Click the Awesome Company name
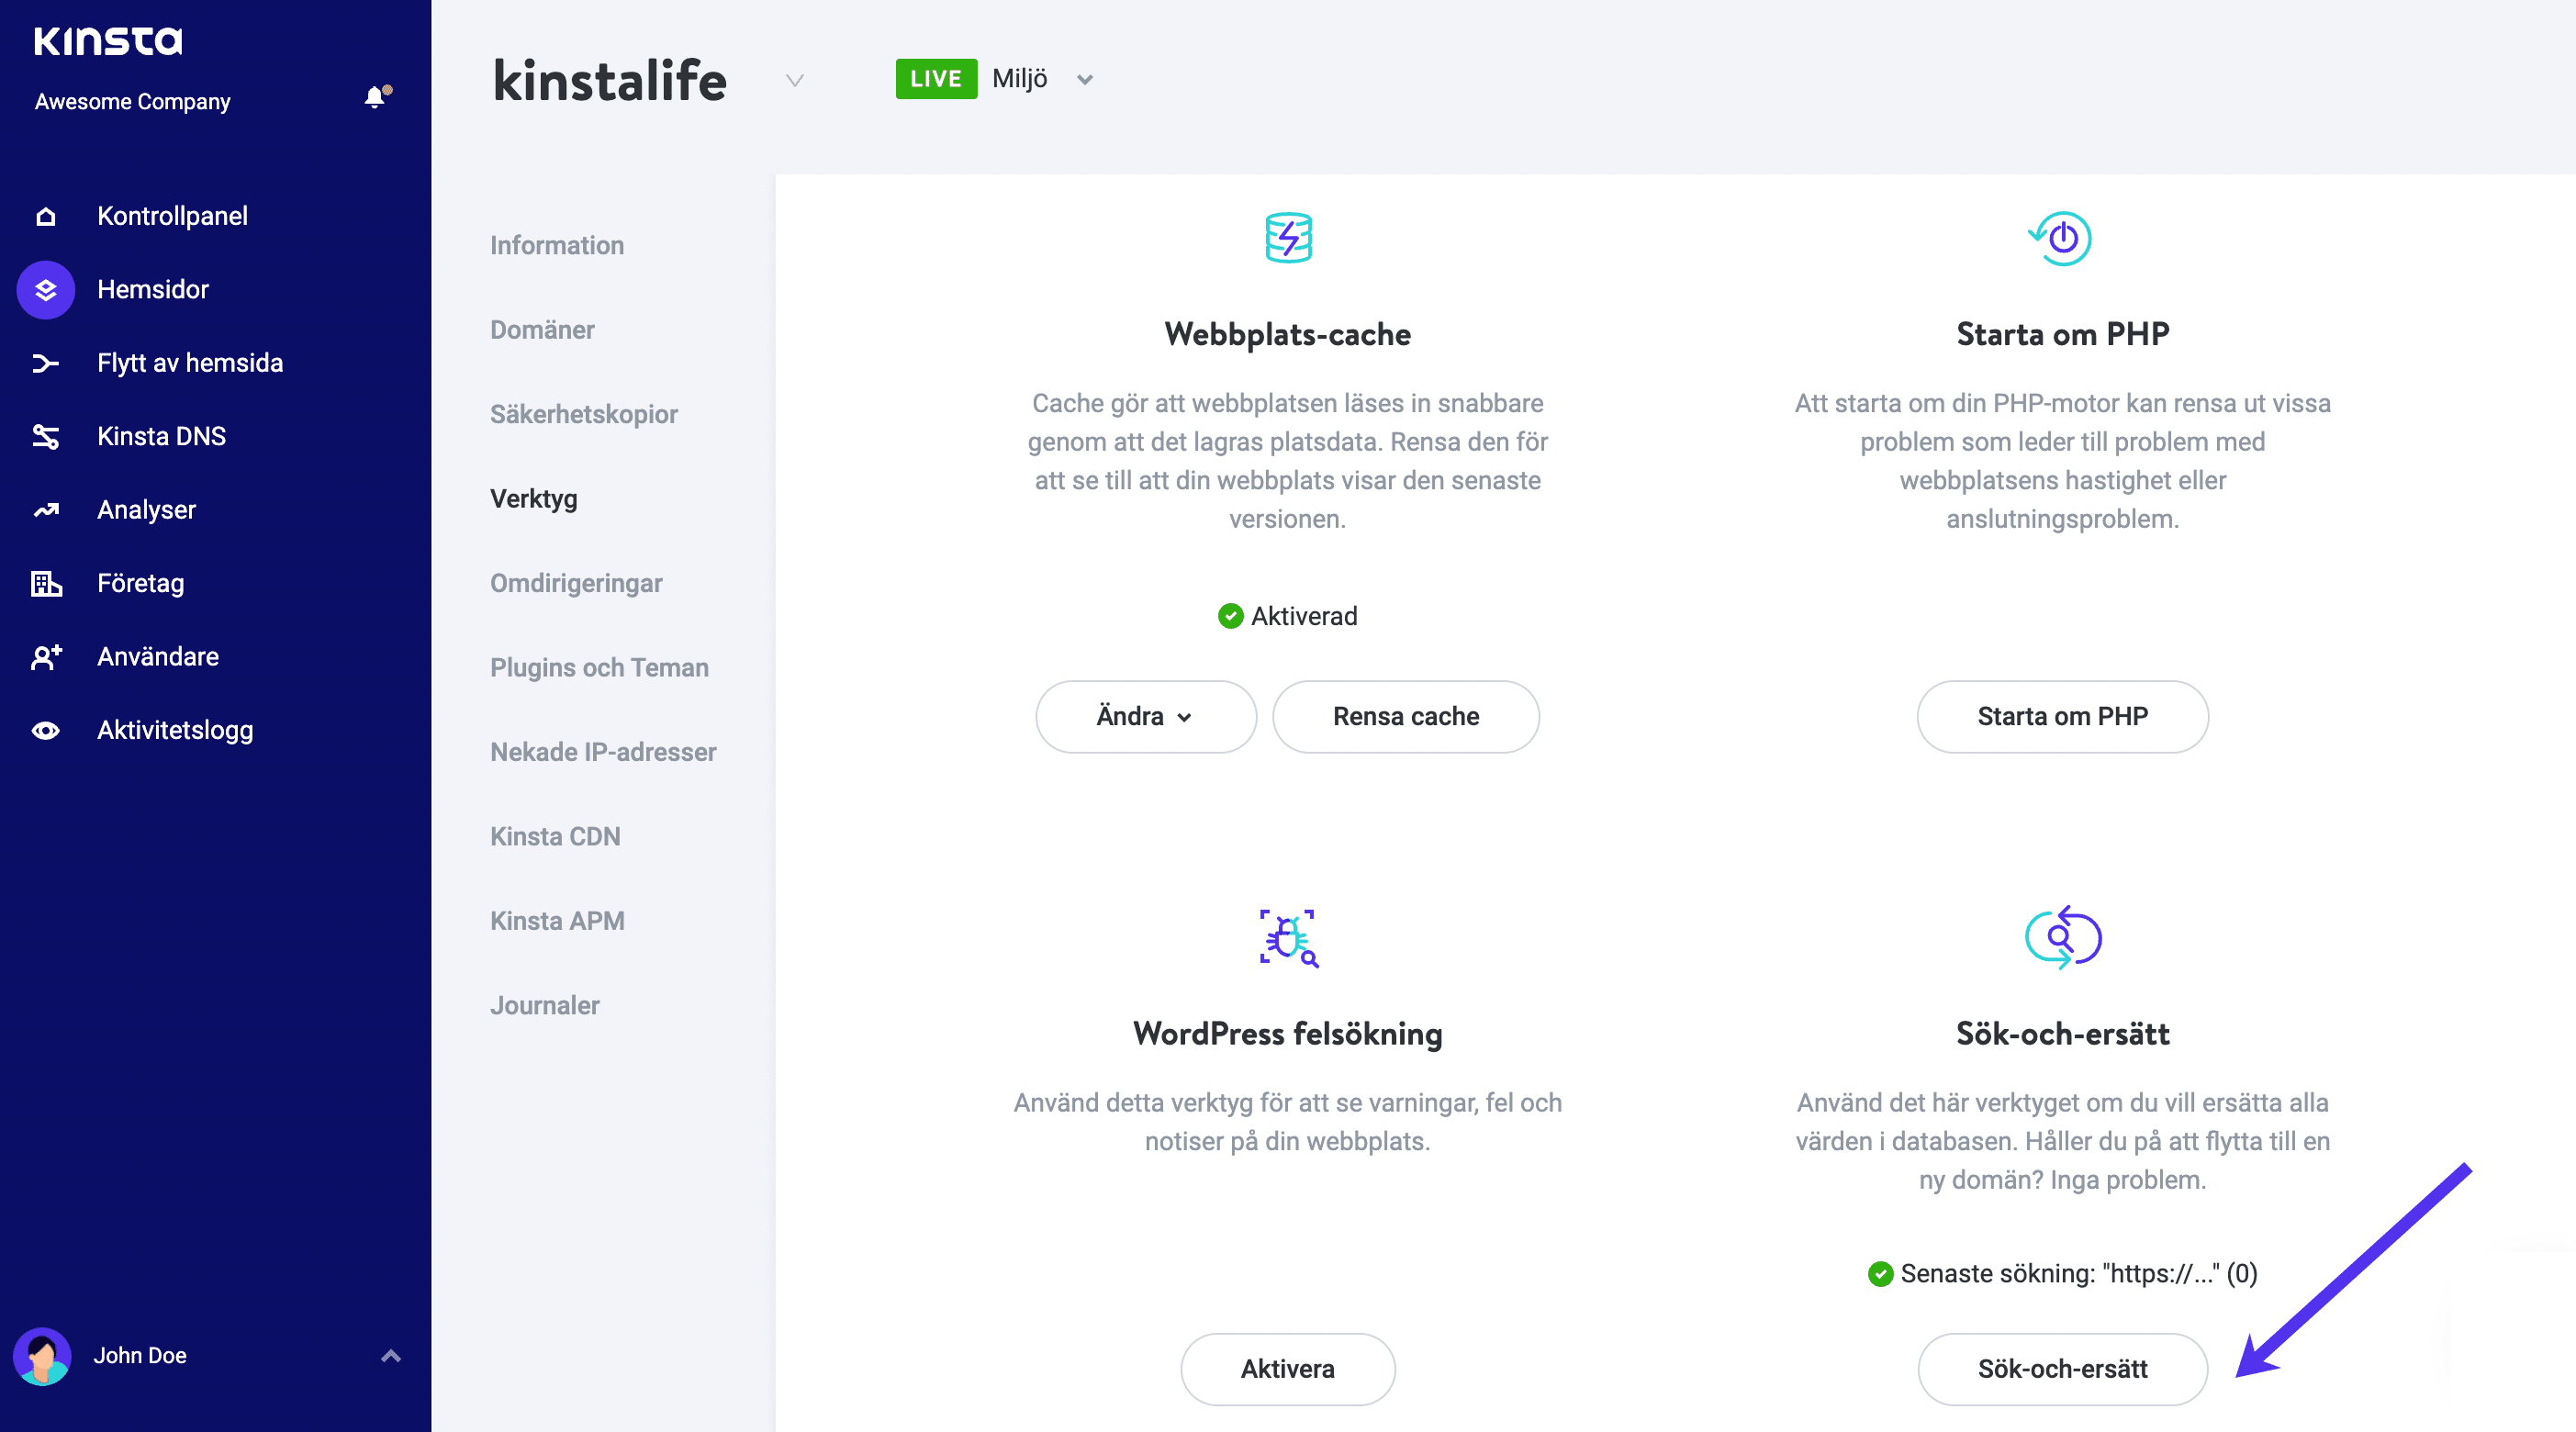 (132, 102)
